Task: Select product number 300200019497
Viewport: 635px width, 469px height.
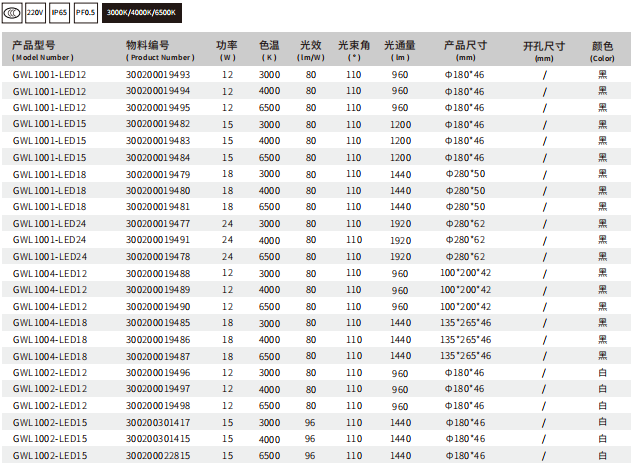Action: click(x=158, y=389)
